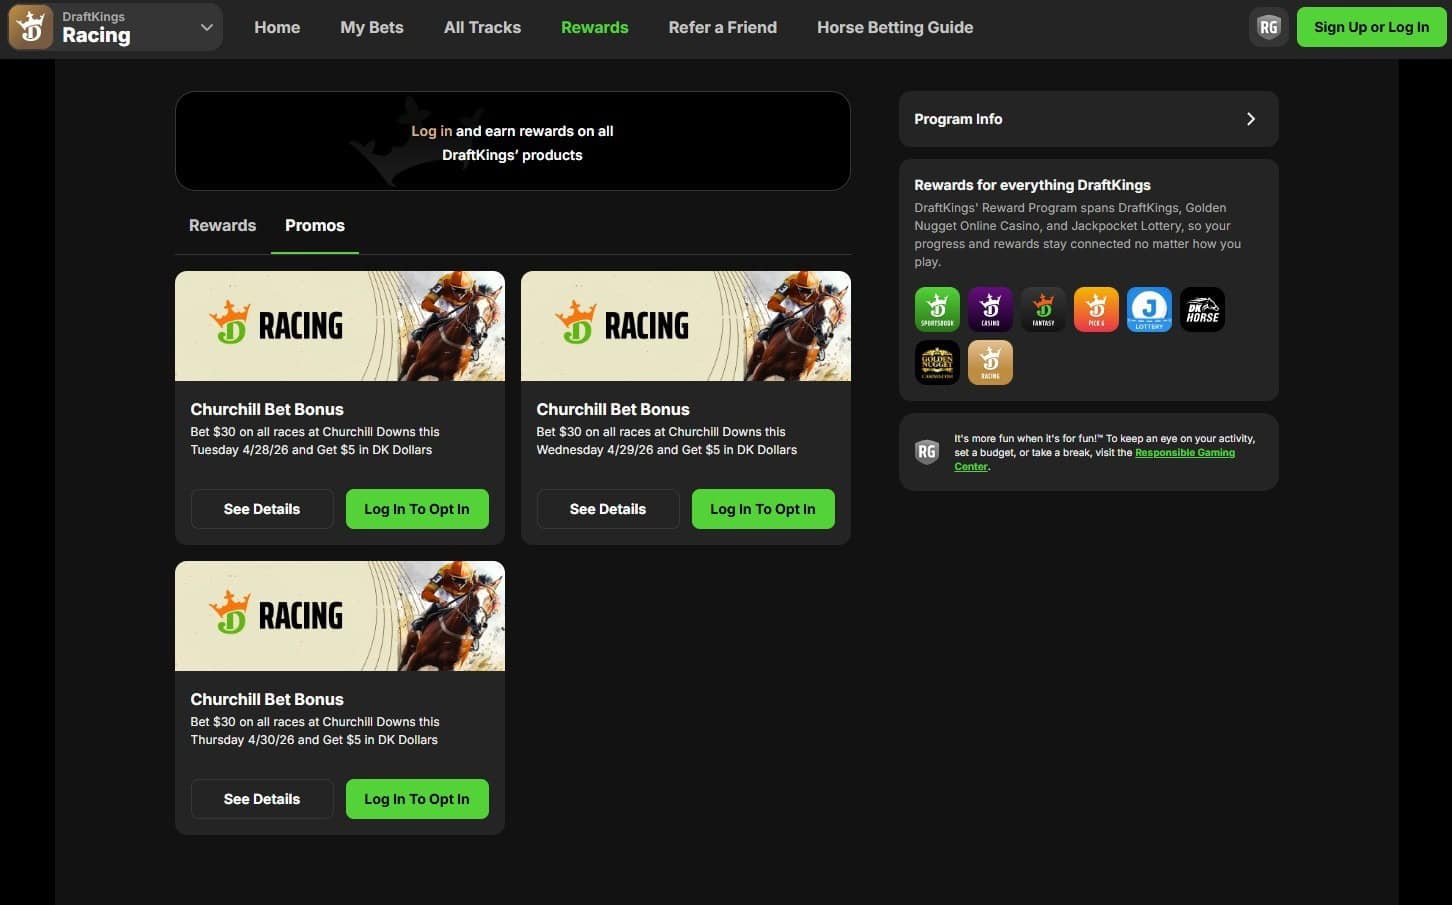Open the blue Jackpocket Lottery icon
1452x905 pixels.
coord(1149,309)
